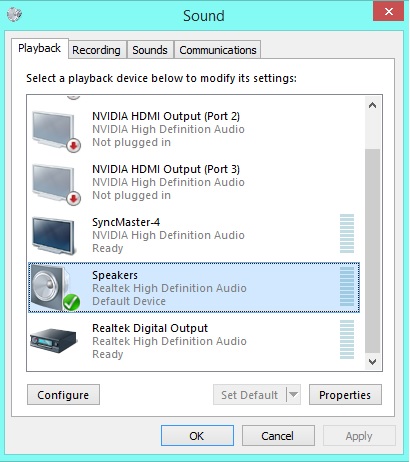This screenshot has height=462, width=410.
Task: Click the Speakers device icon
Action: (x=55, y=289)
